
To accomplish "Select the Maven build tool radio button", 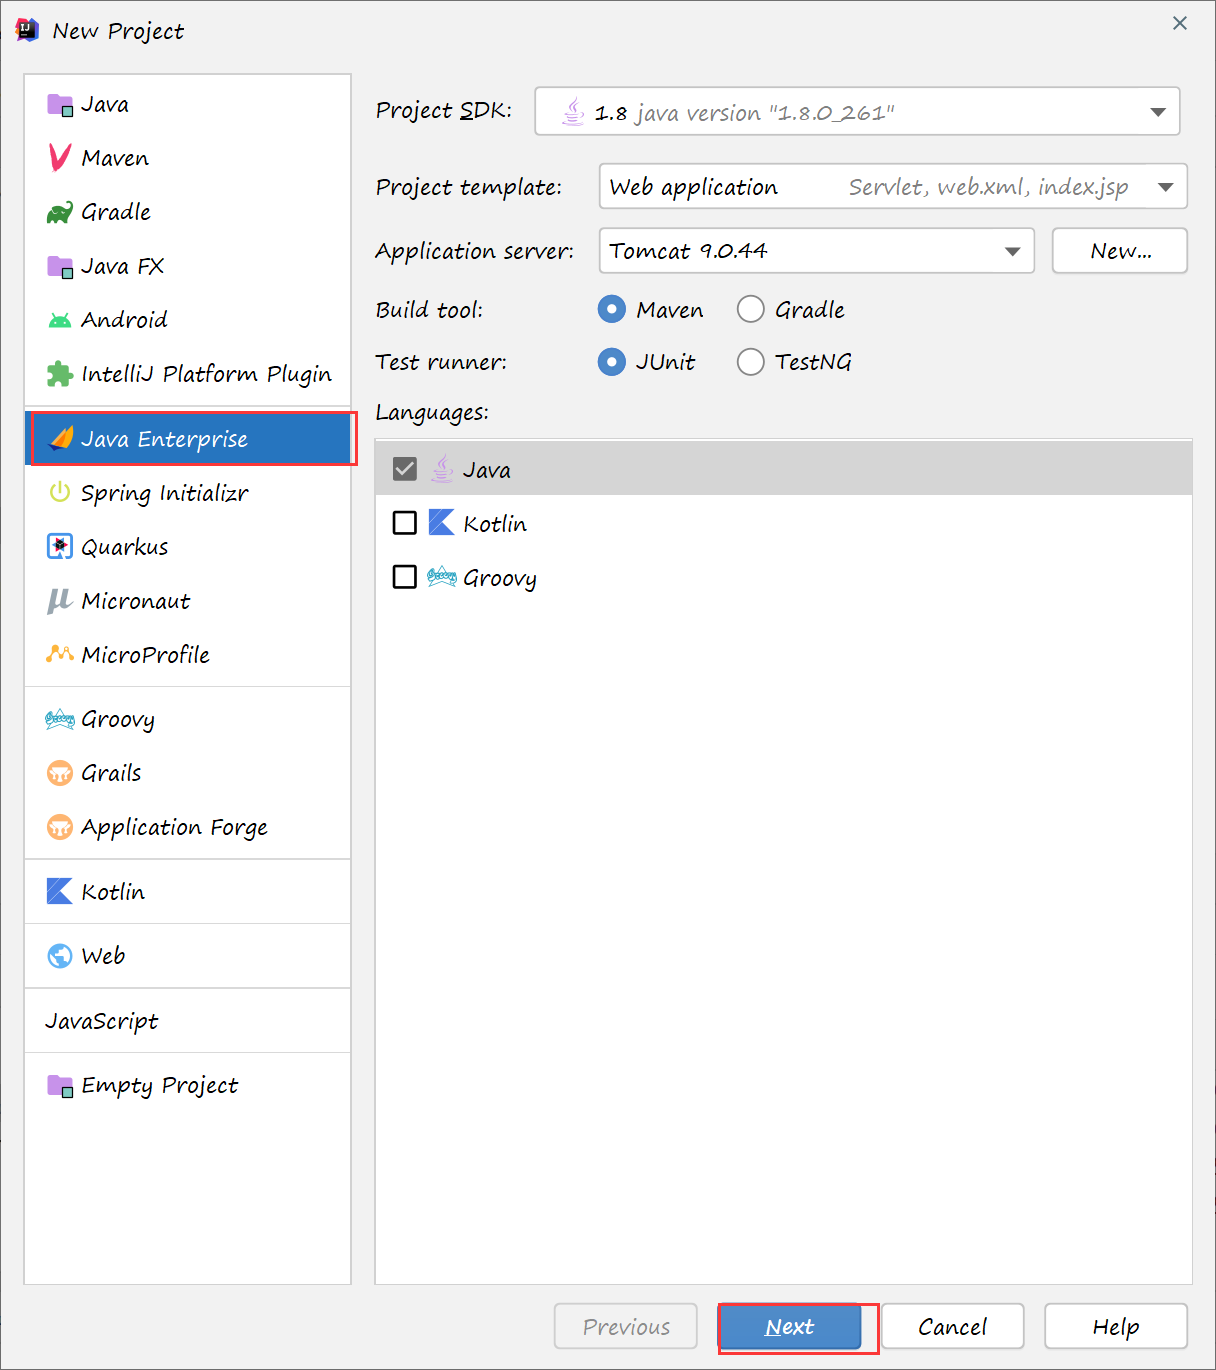I will (612, 309).
